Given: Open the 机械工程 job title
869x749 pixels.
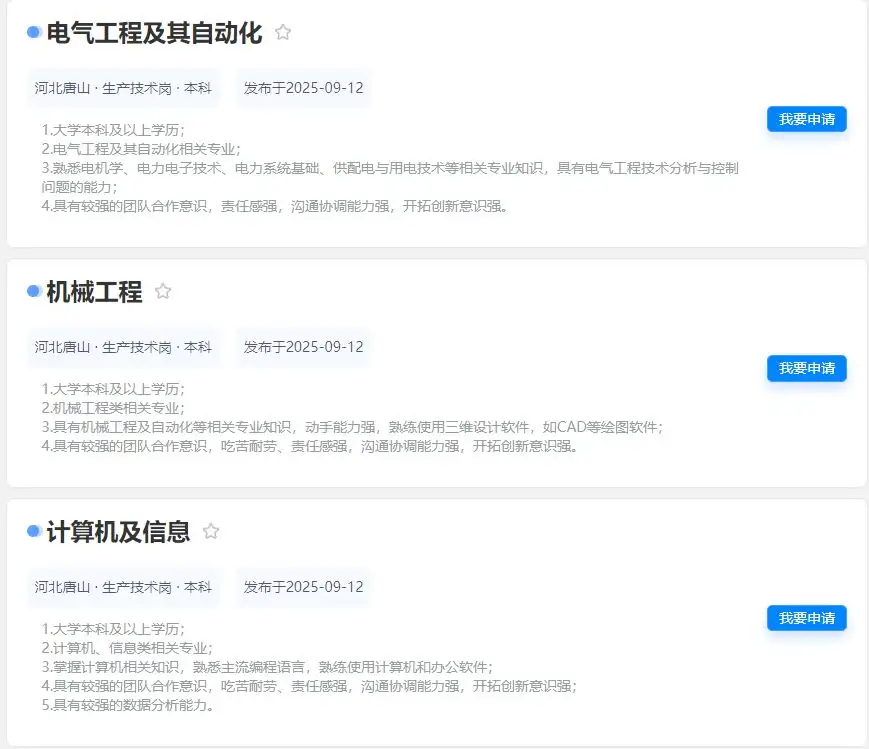Looking at the screenshot, I should coord(94,293).
